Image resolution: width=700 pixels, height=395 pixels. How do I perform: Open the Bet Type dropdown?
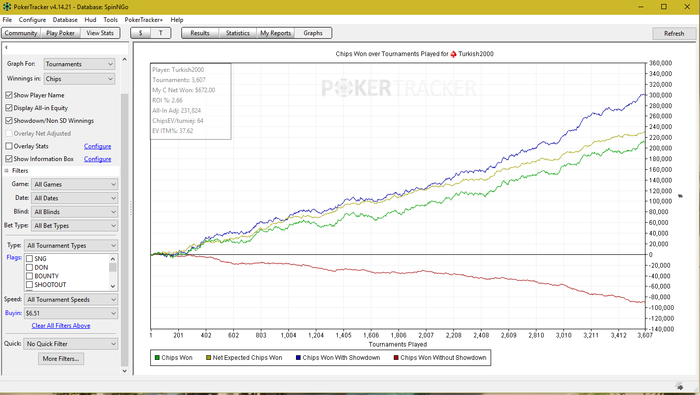click(75, 226)
